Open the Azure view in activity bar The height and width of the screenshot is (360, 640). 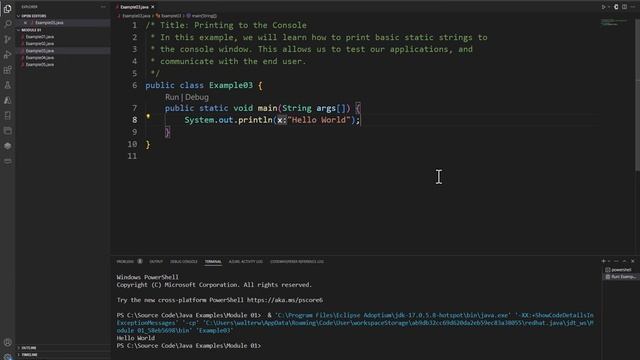7,100
